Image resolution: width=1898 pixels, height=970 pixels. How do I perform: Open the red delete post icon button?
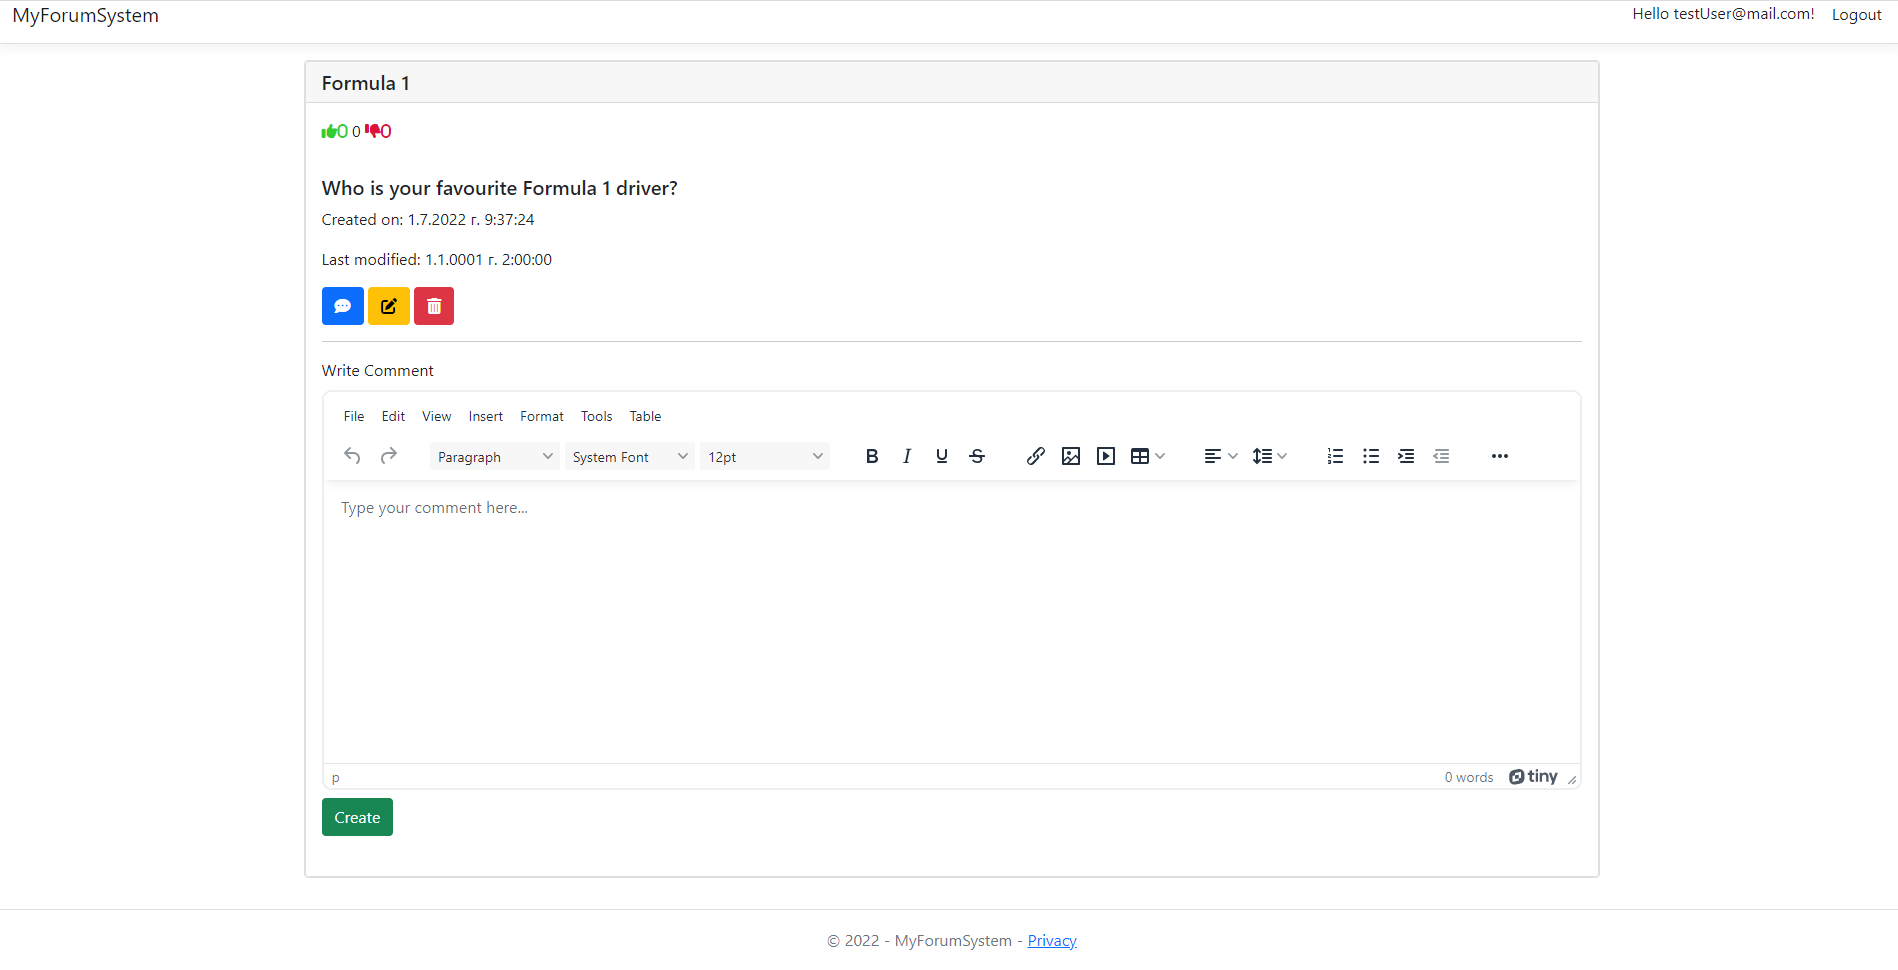click(x=433, y=306)
